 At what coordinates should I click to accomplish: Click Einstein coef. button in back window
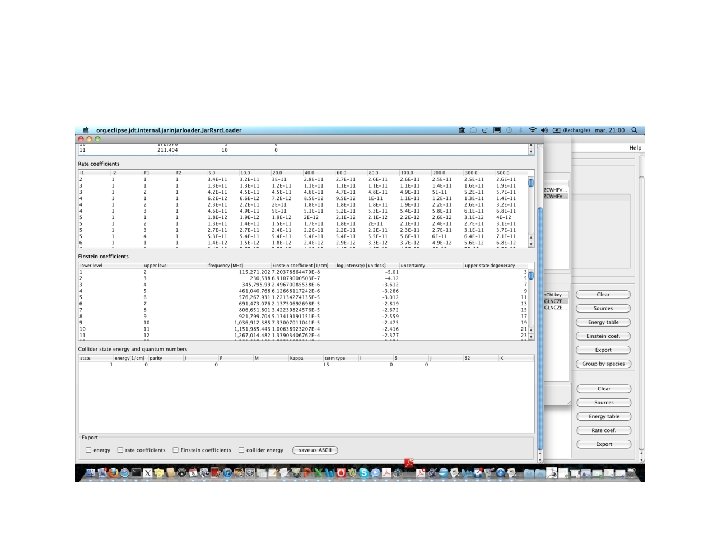click(x=603, y=336)
